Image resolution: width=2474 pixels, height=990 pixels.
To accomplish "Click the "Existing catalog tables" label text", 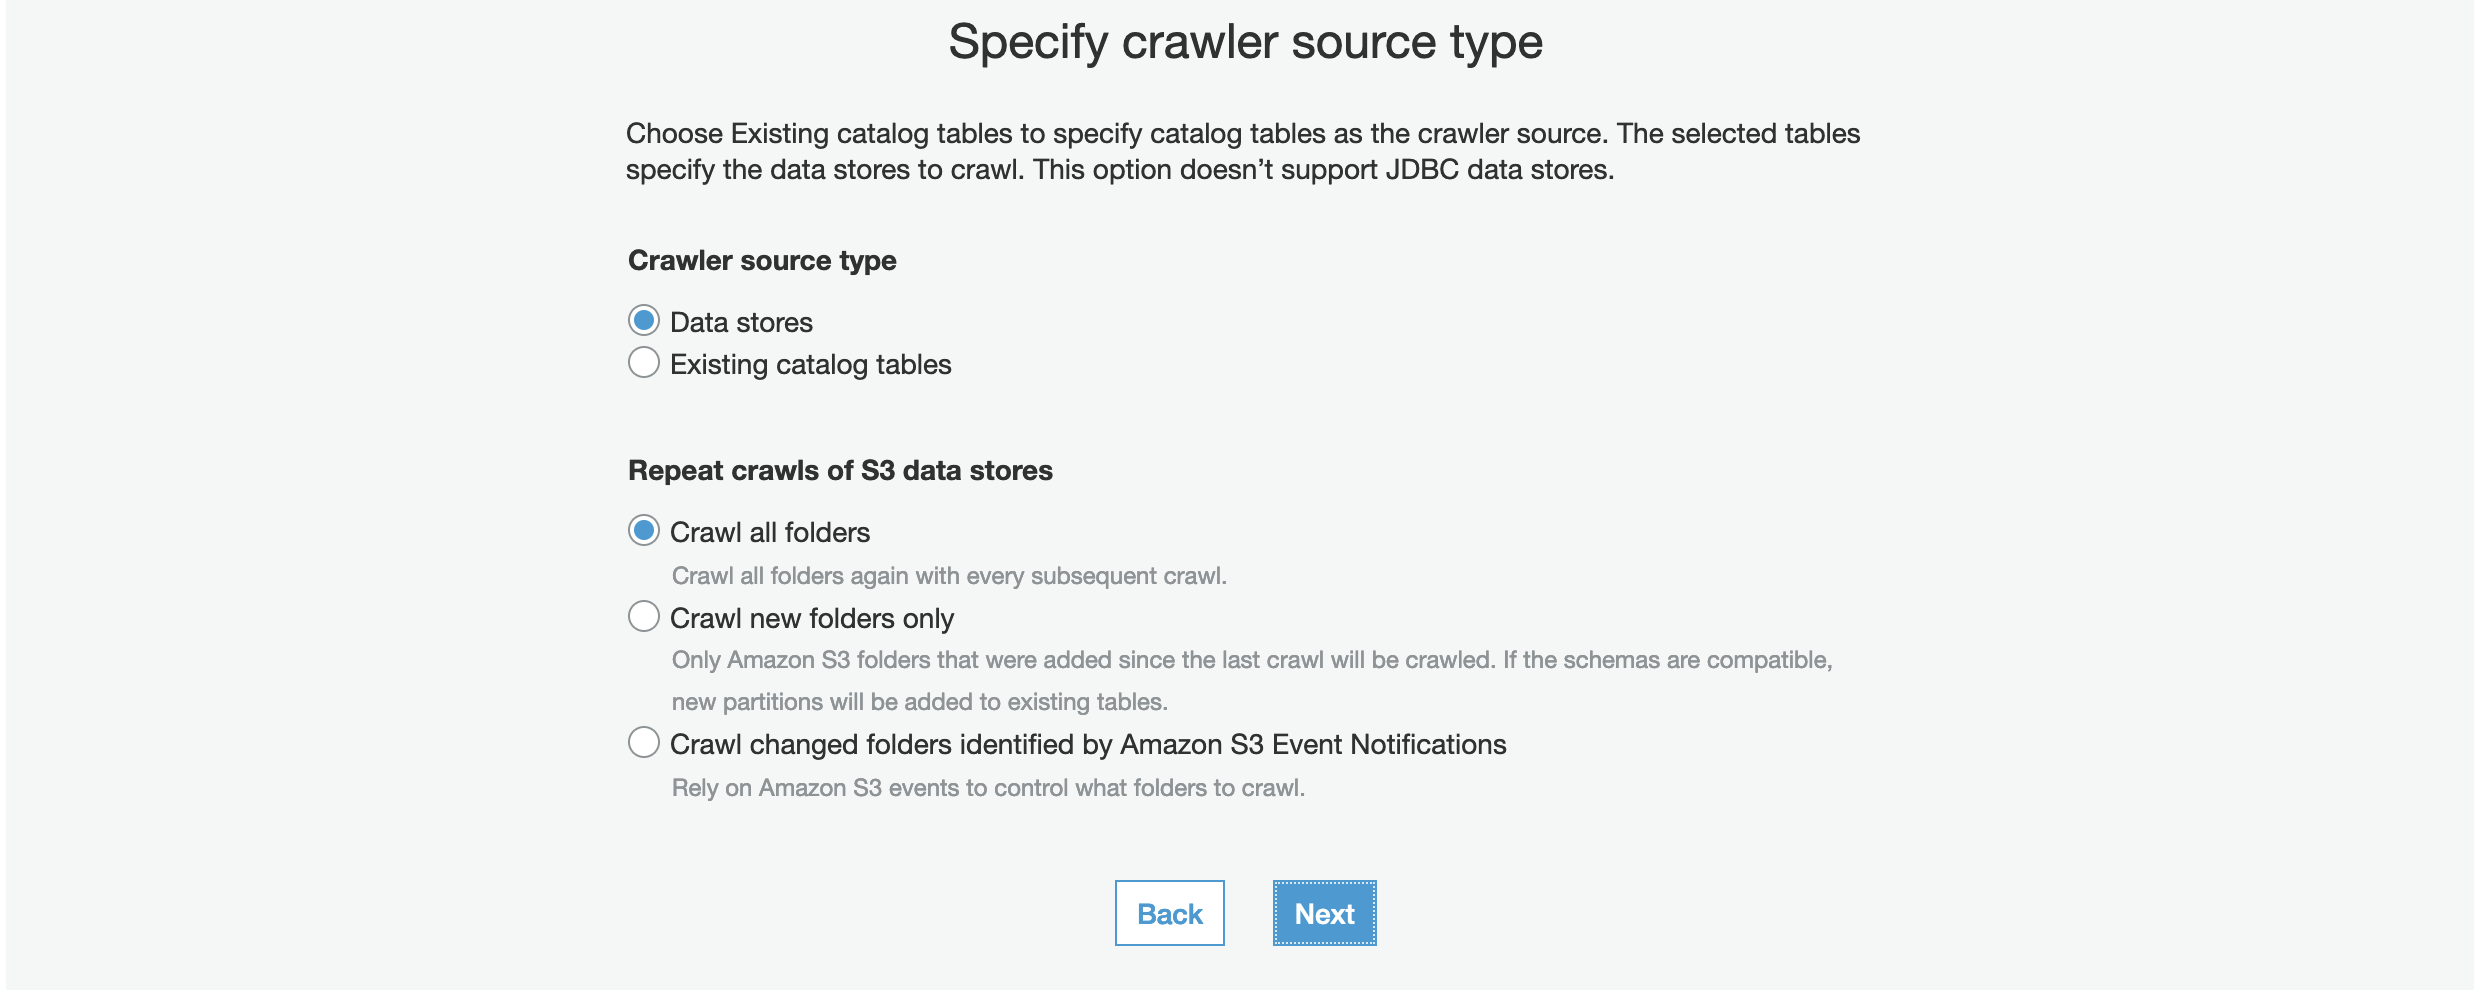I will click(x=810, y=364).
